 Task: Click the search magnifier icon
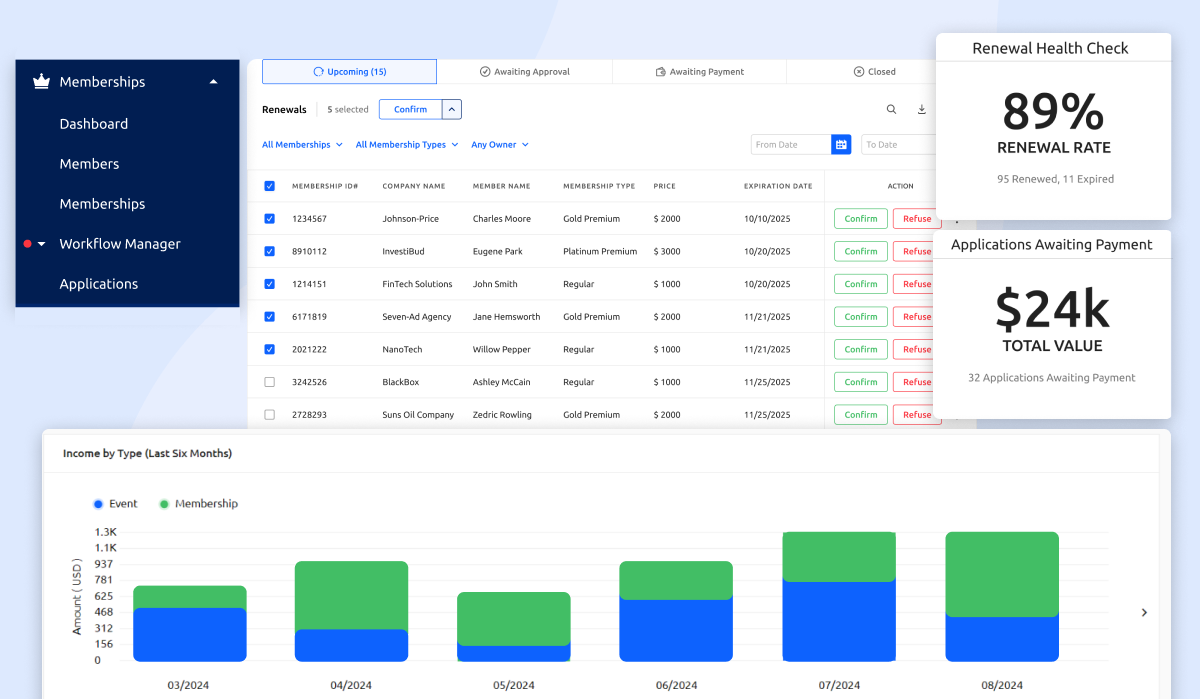point(891,110)
